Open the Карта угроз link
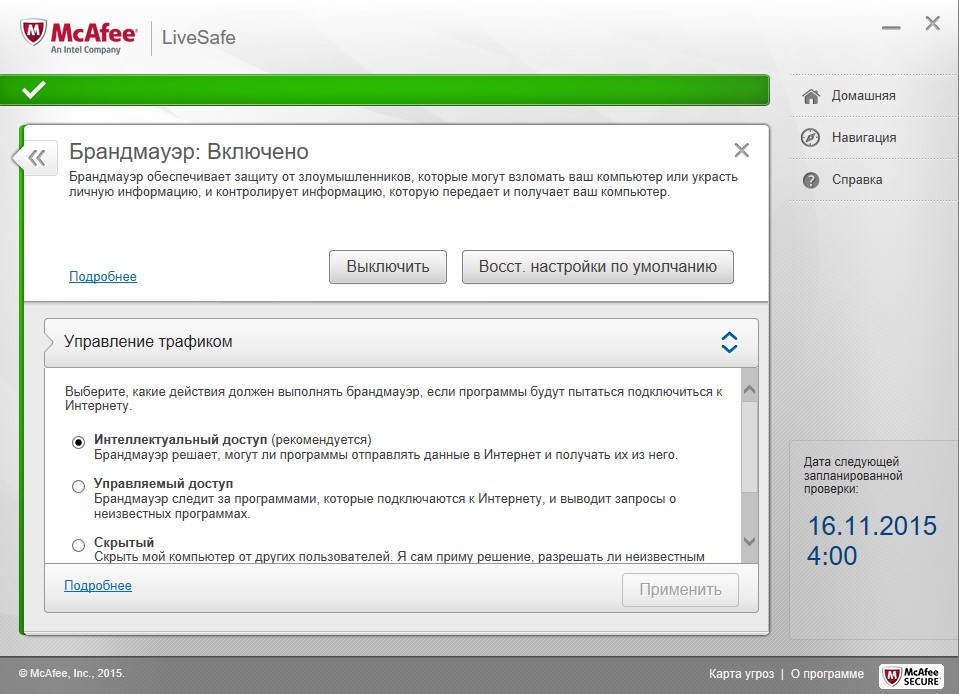This screenshot has height=694, width=959. click(x=741, y=674)
